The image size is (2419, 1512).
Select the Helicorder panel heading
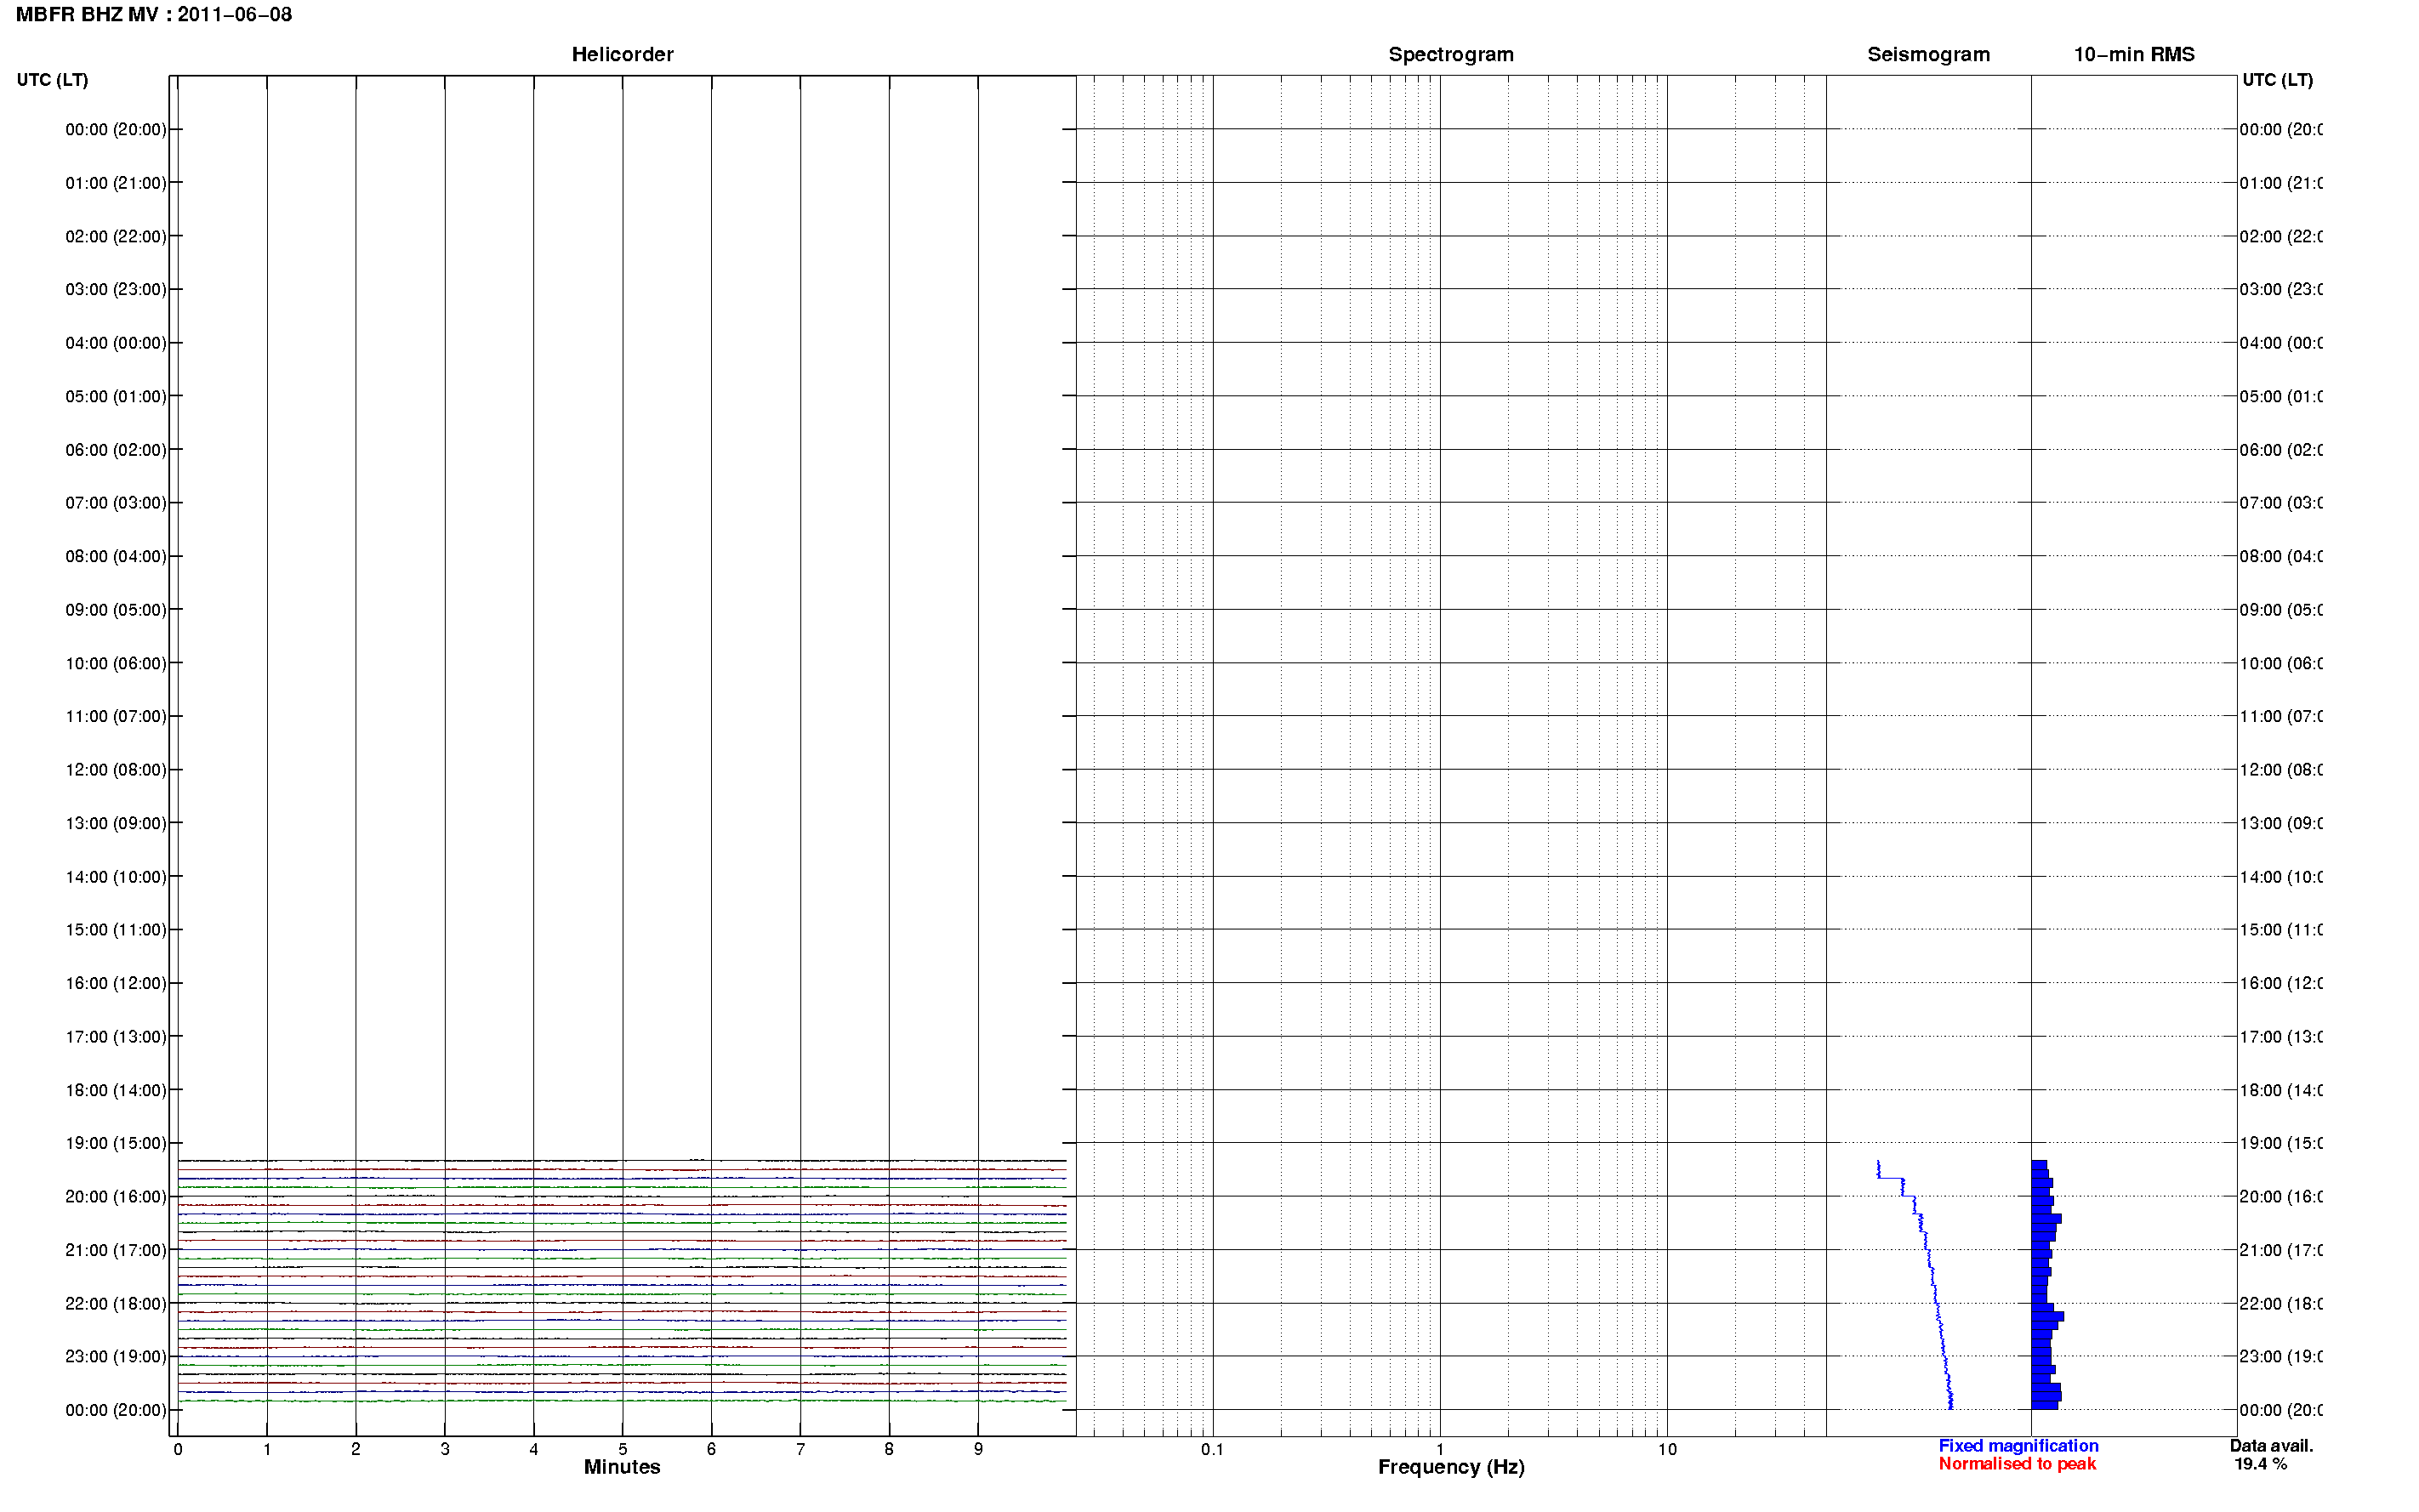pos(622,55)
